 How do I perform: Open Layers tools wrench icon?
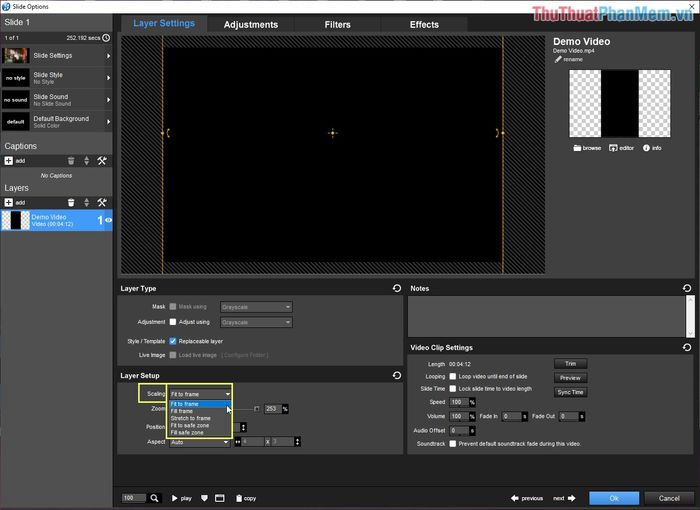coord(102,202)
